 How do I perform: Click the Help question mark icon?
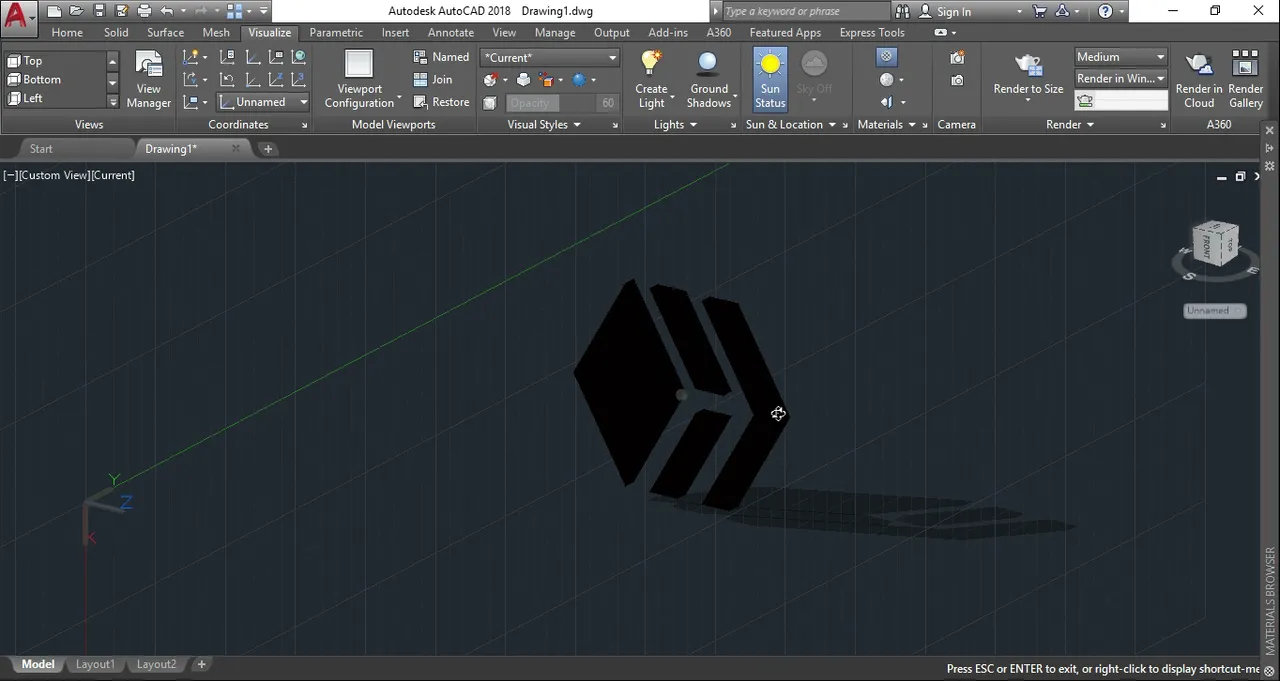coord(1105,11)
